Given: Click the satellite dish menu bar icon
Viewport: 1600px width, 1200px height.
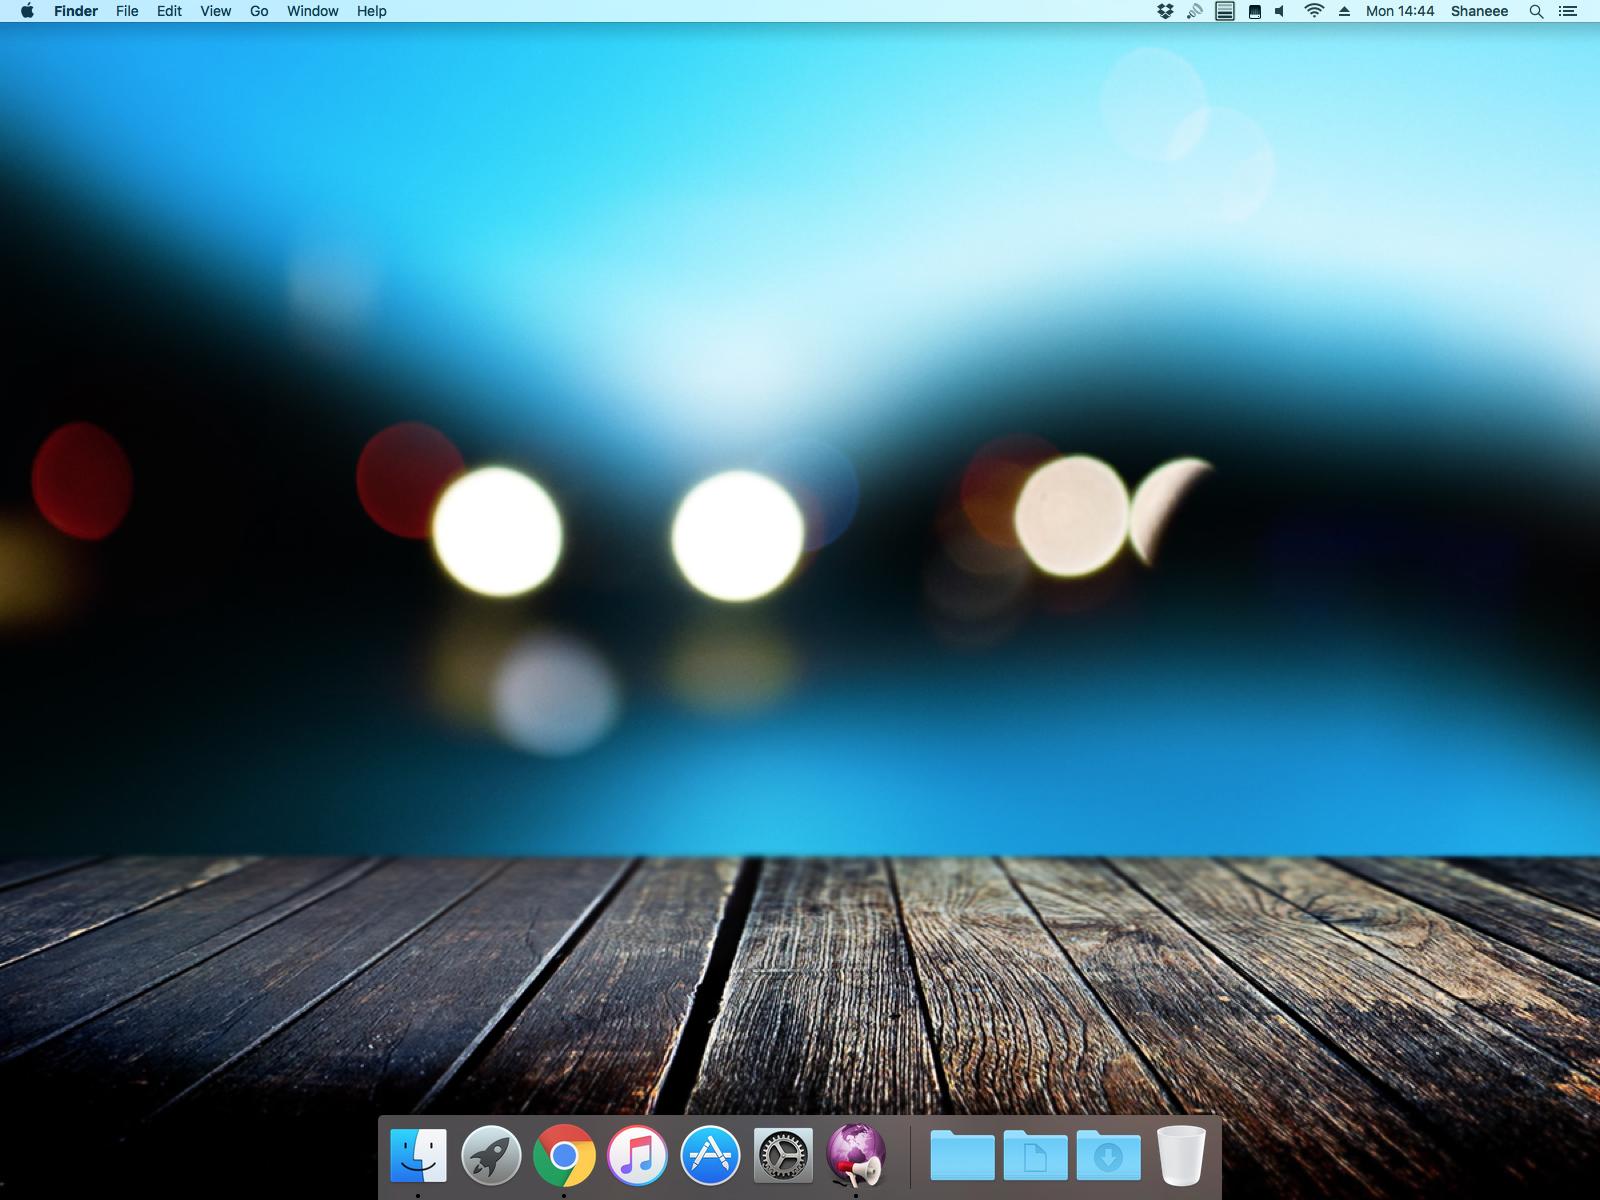Looking at the screenshot, I should click(1194, 11).
